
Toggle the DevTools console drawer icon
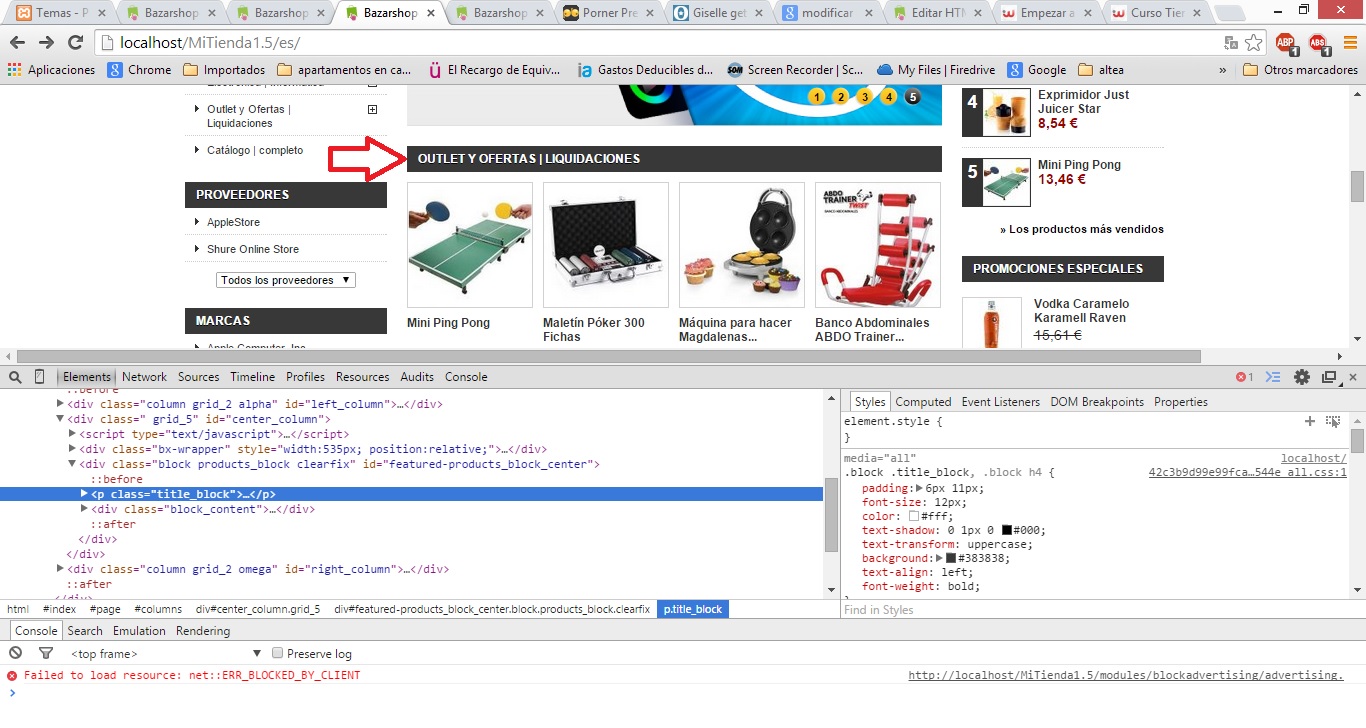[x=1273, y=377]
